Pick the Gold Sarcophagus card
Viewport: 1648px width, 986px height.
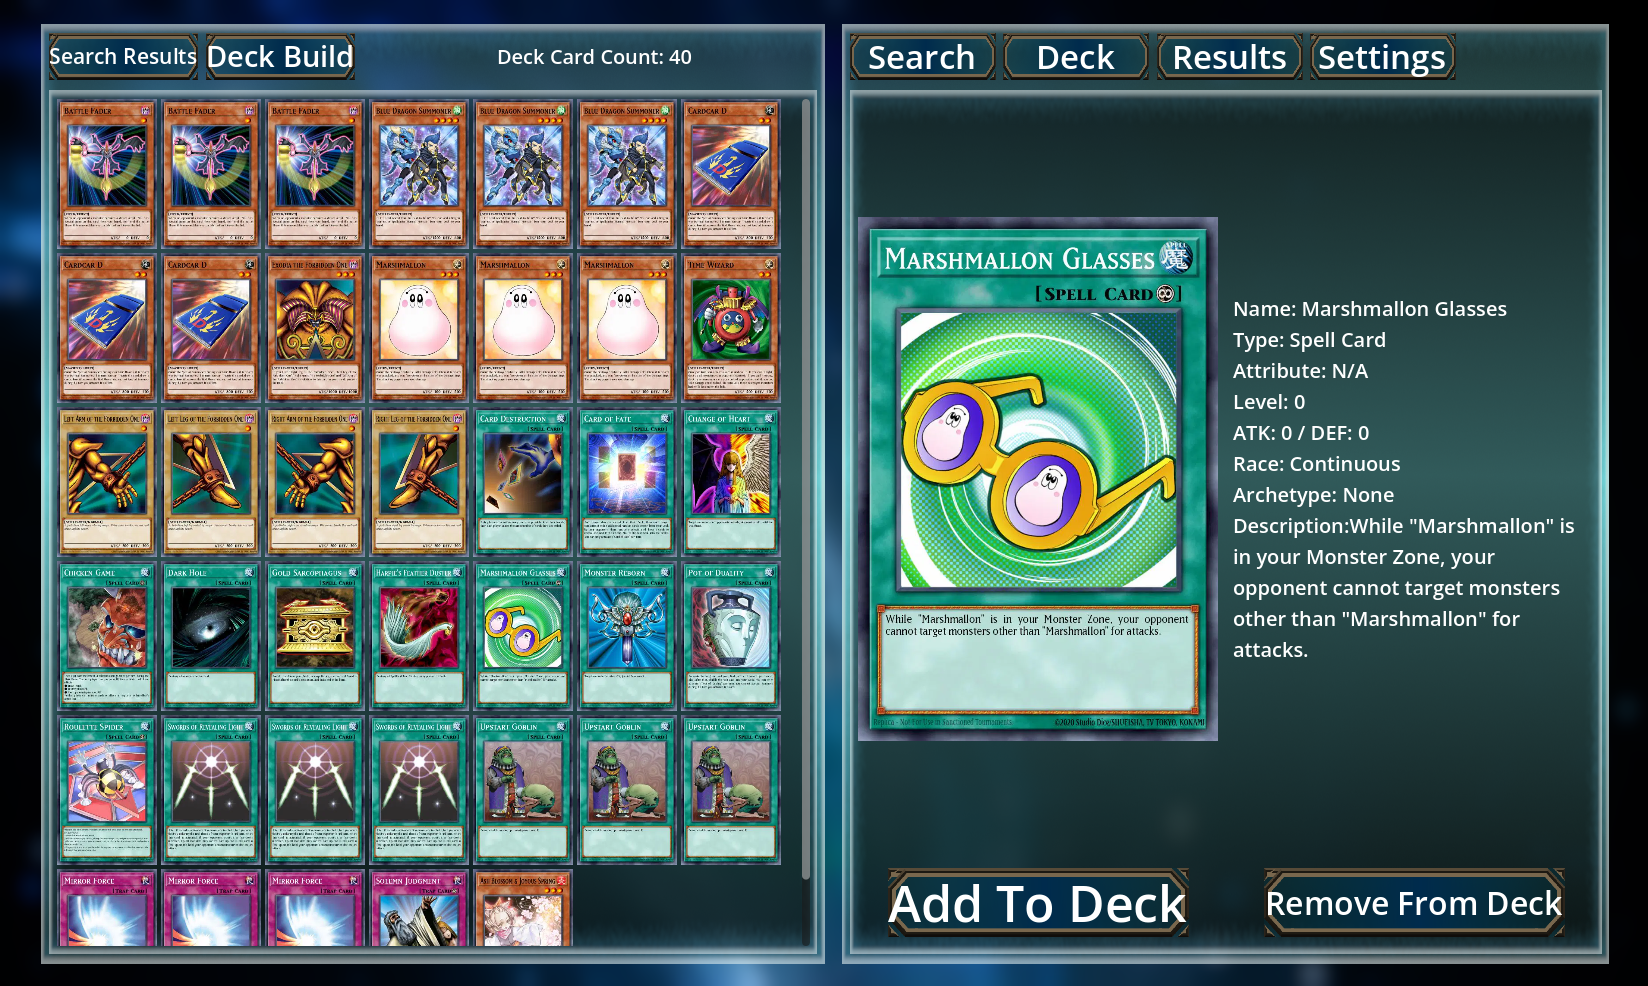[x=314, y=636]
